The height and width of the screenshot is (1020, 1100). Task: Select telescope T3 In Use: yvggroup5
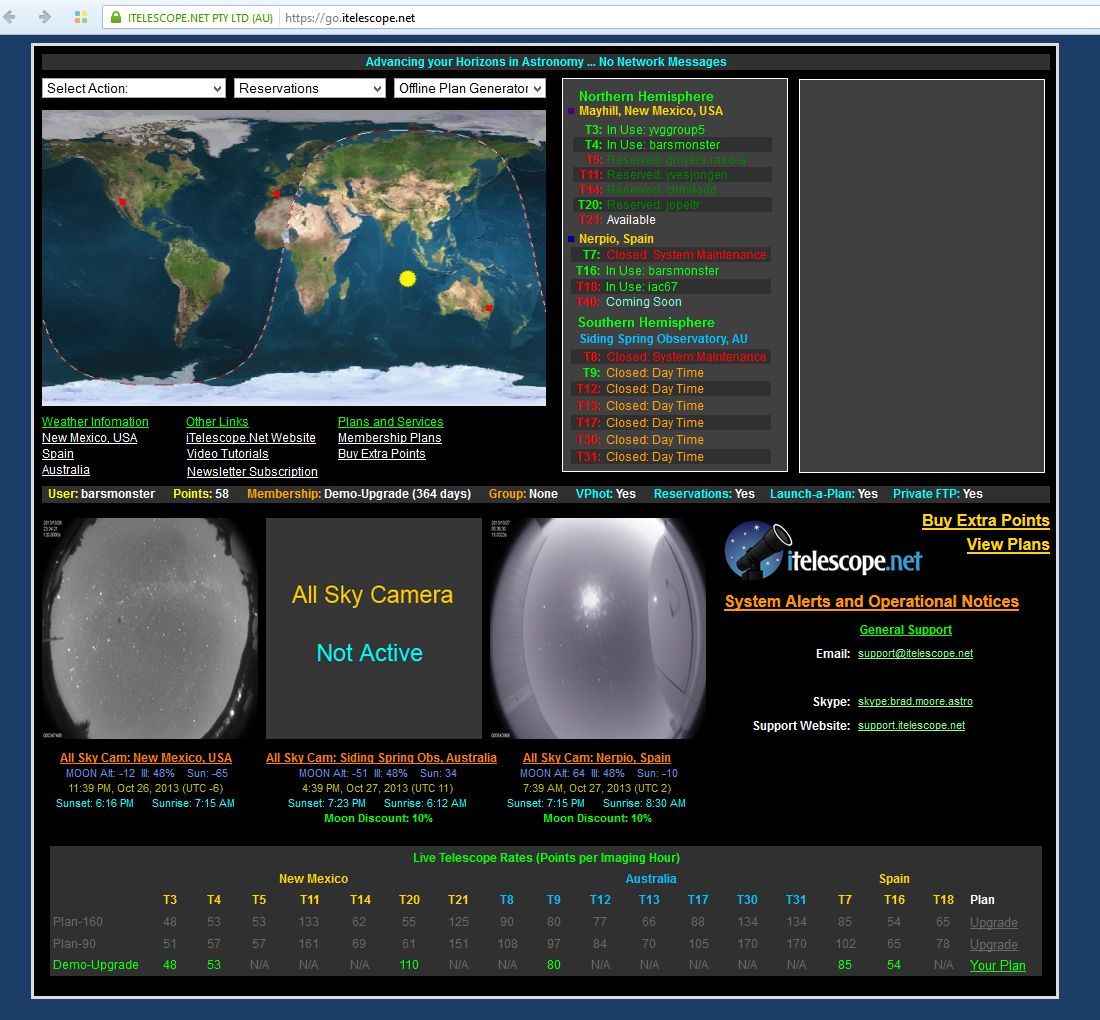[644, 130]
